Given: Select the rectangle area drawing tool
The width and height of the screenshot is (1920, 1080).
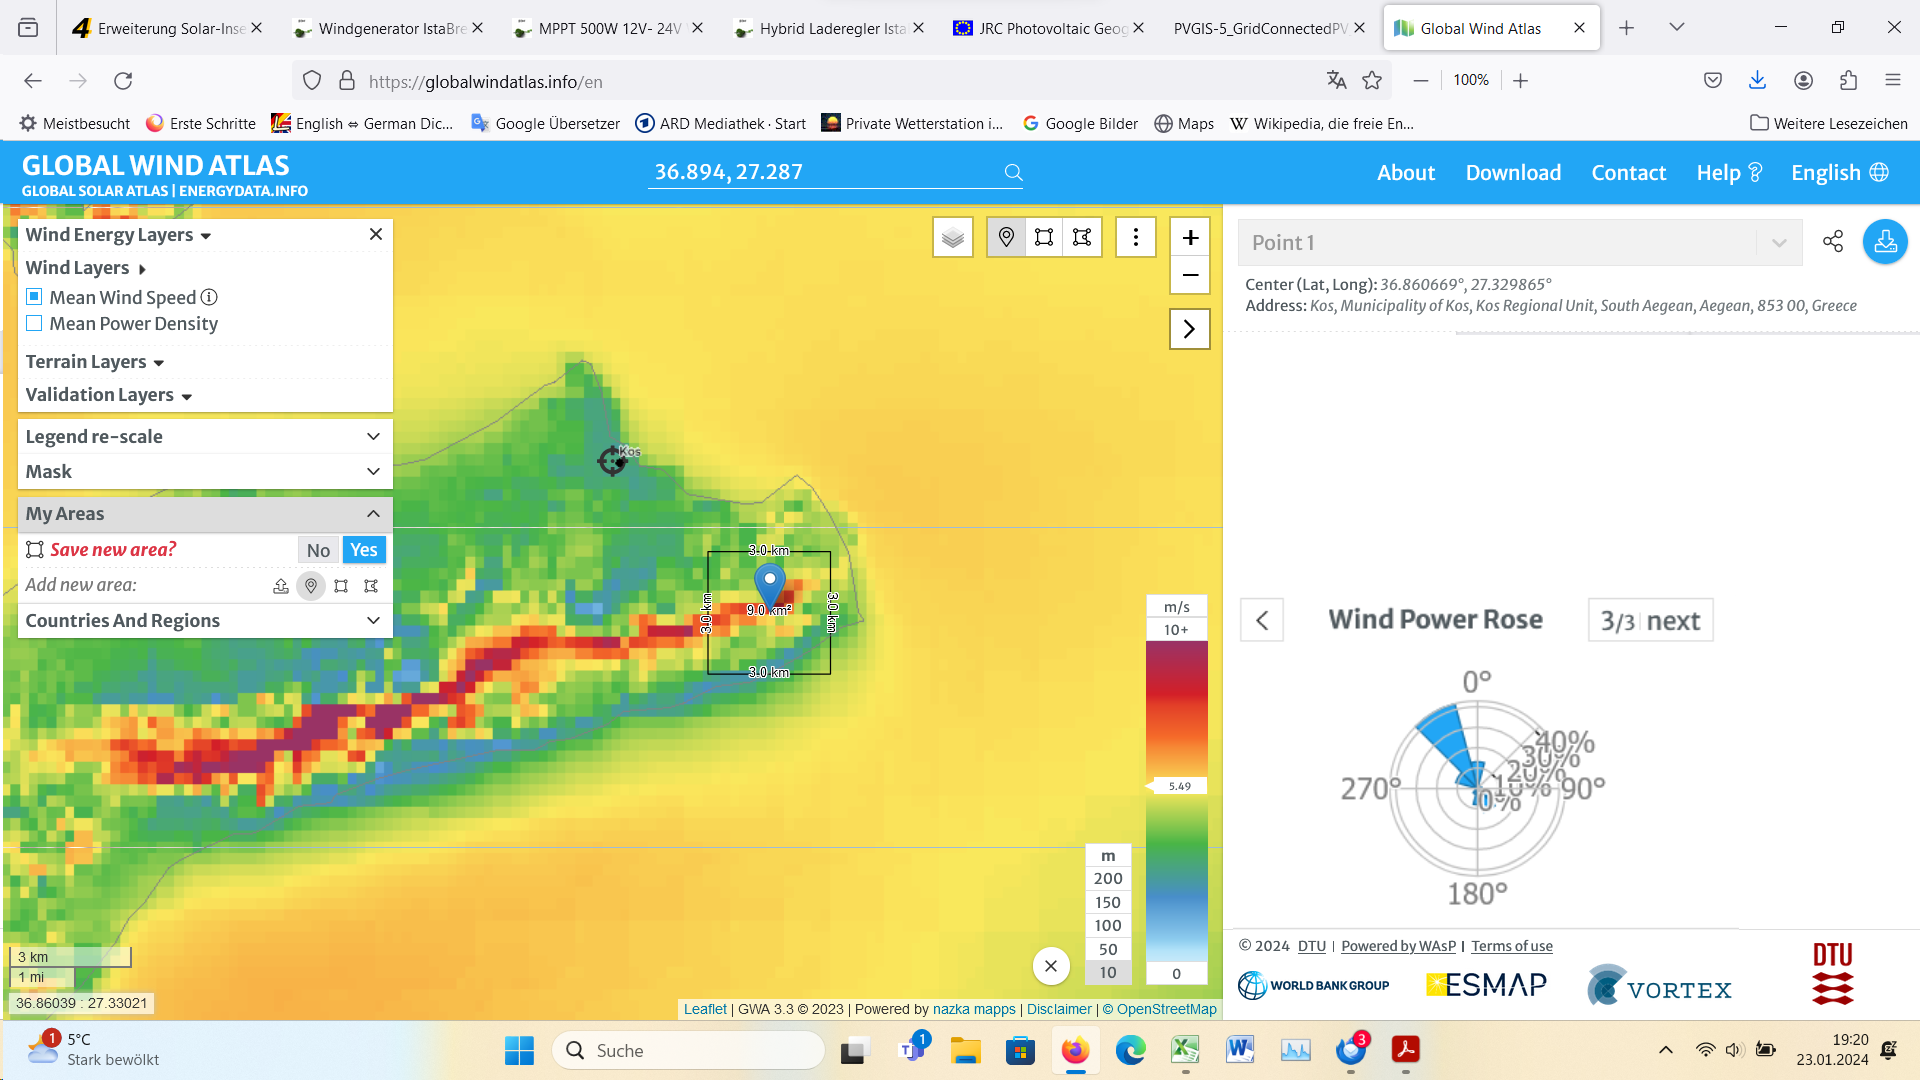Looking at the screenshot, I should point(1044,238).
